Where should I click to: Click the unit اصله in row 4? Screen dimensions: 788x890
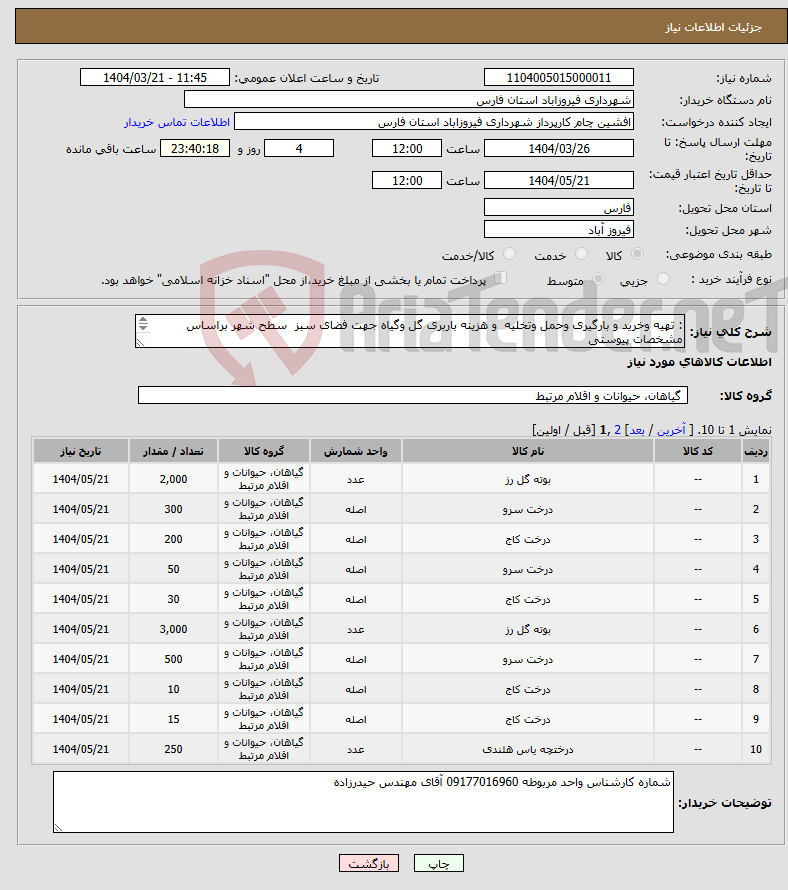tap(356, 569)
